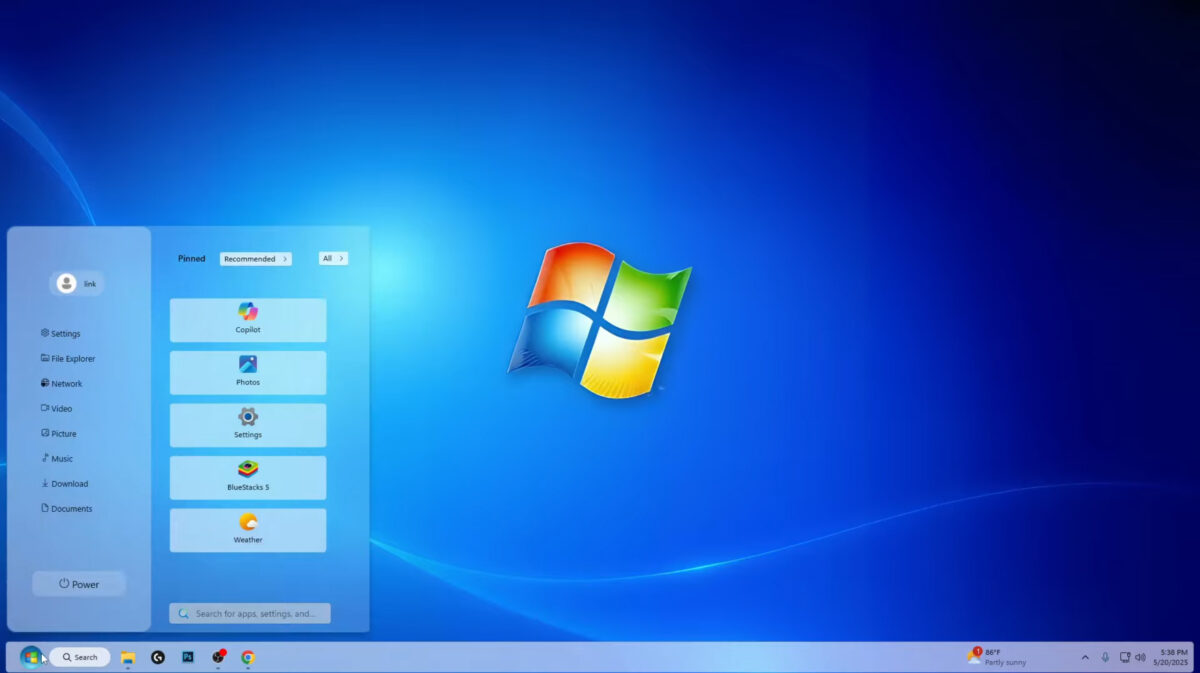The width and height of the screenshot is (1200, 673).
Task: Open the user profile for link
Action: click(77, 283)
